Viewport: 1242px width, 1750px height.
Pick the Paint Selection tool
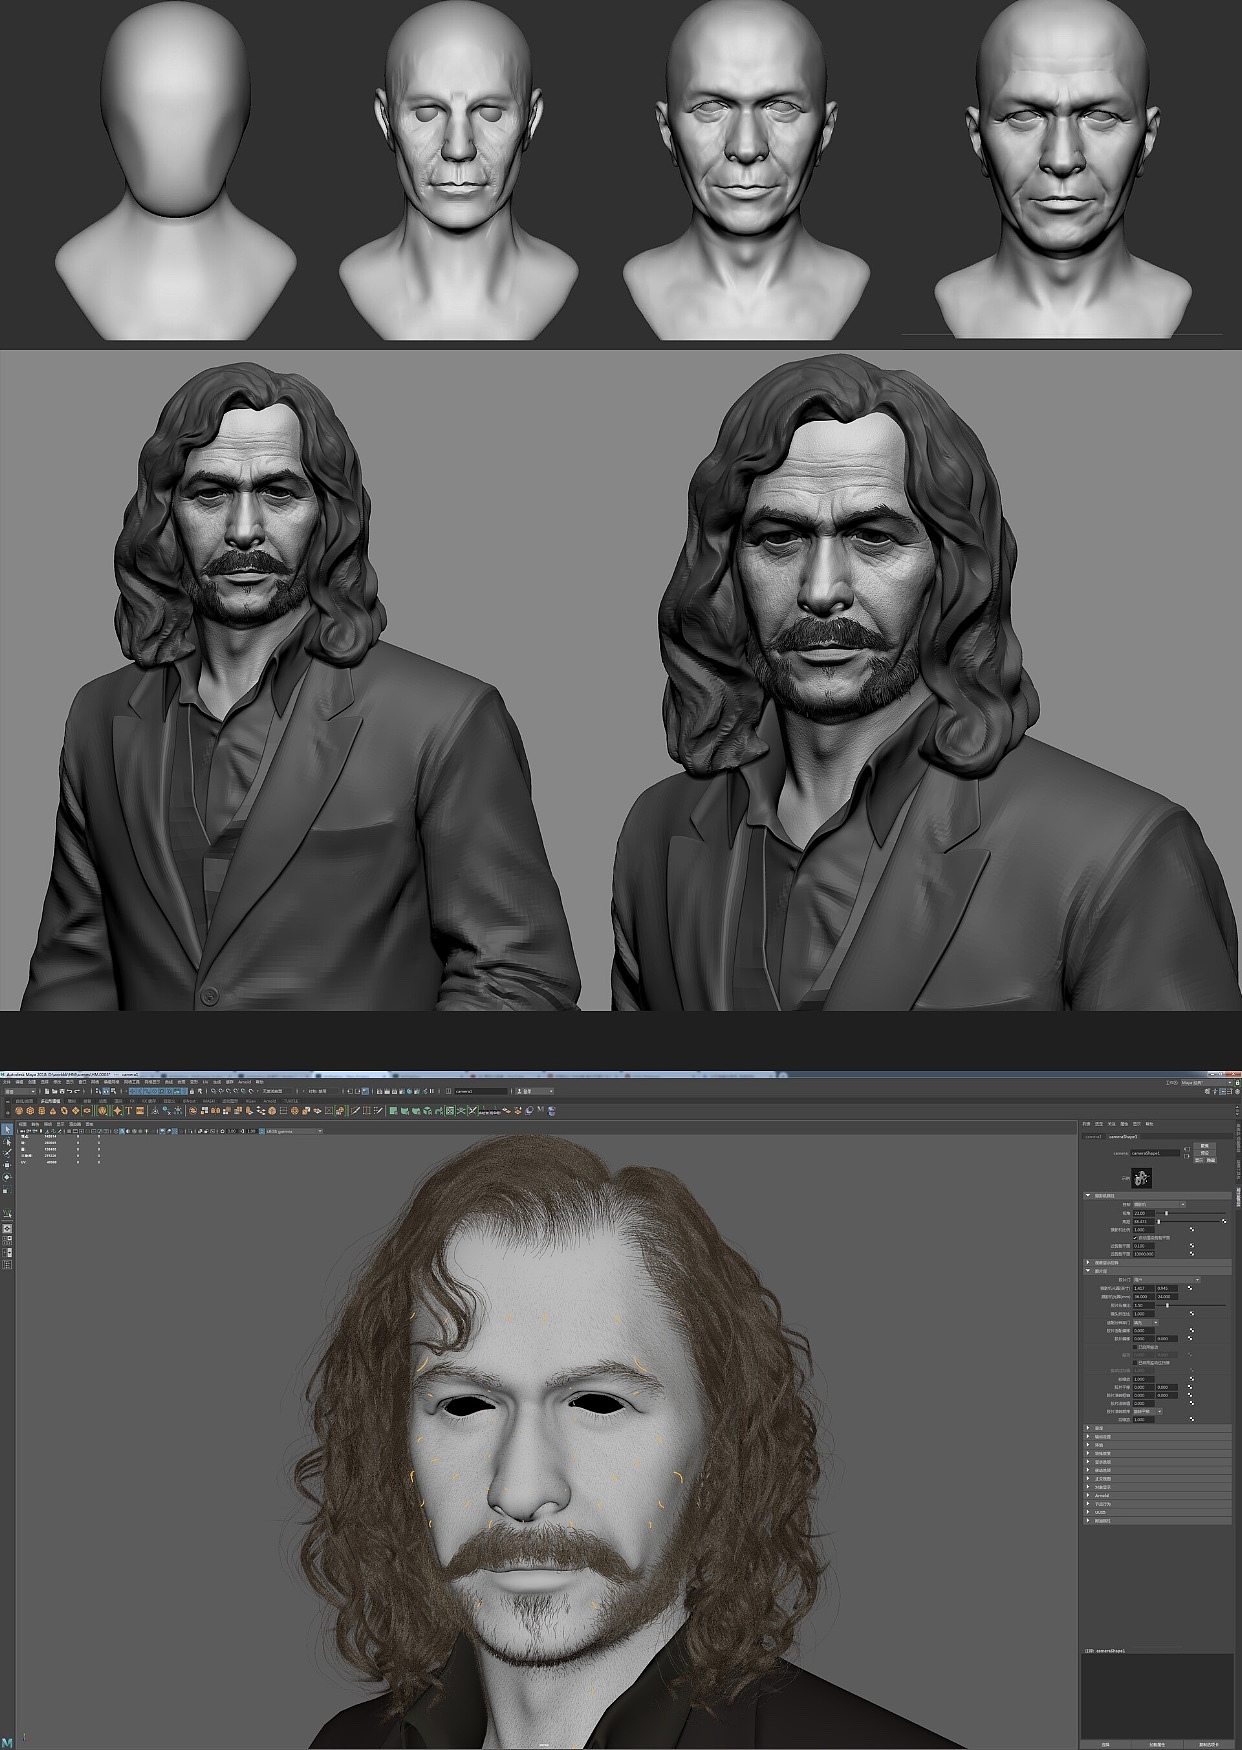coord(7,1153)
